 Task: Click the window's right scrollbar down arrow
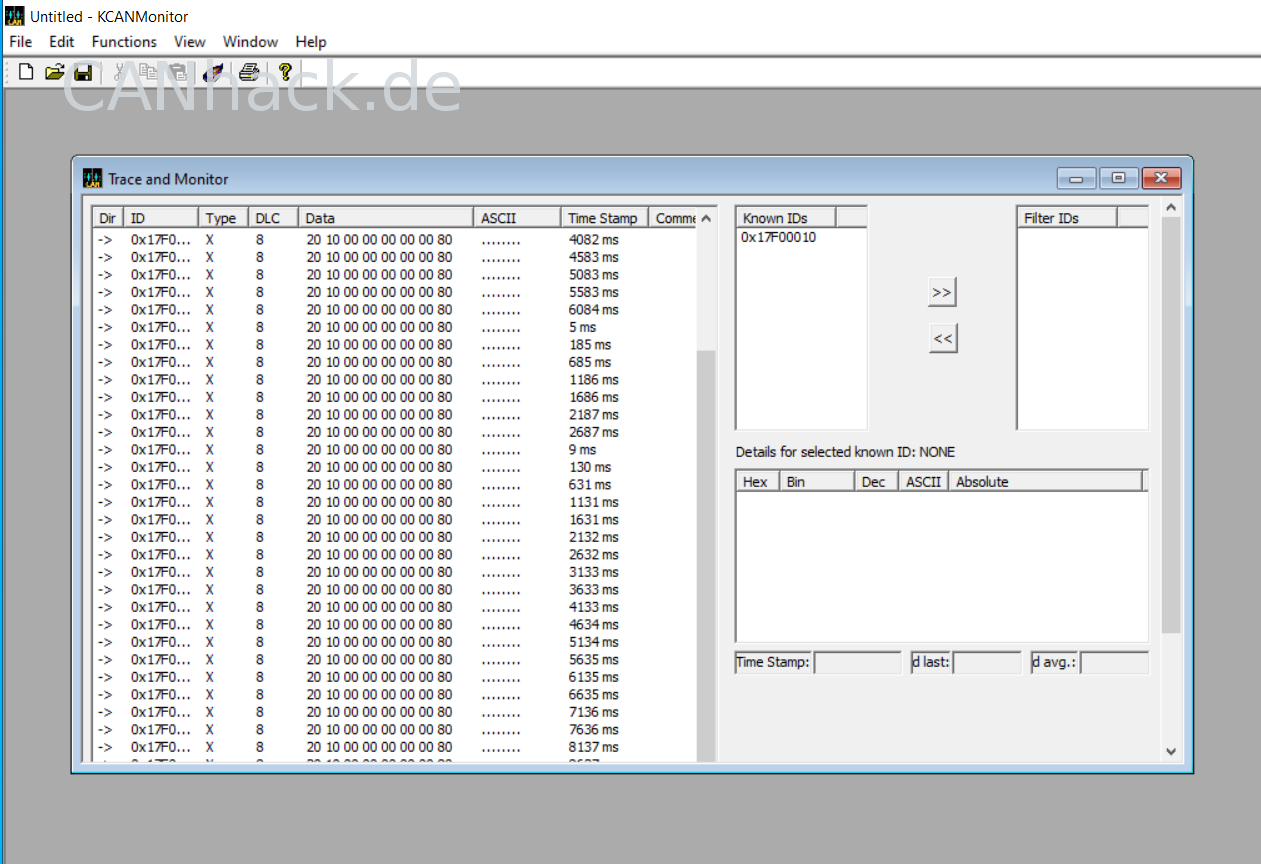[x=1171, y=751]
